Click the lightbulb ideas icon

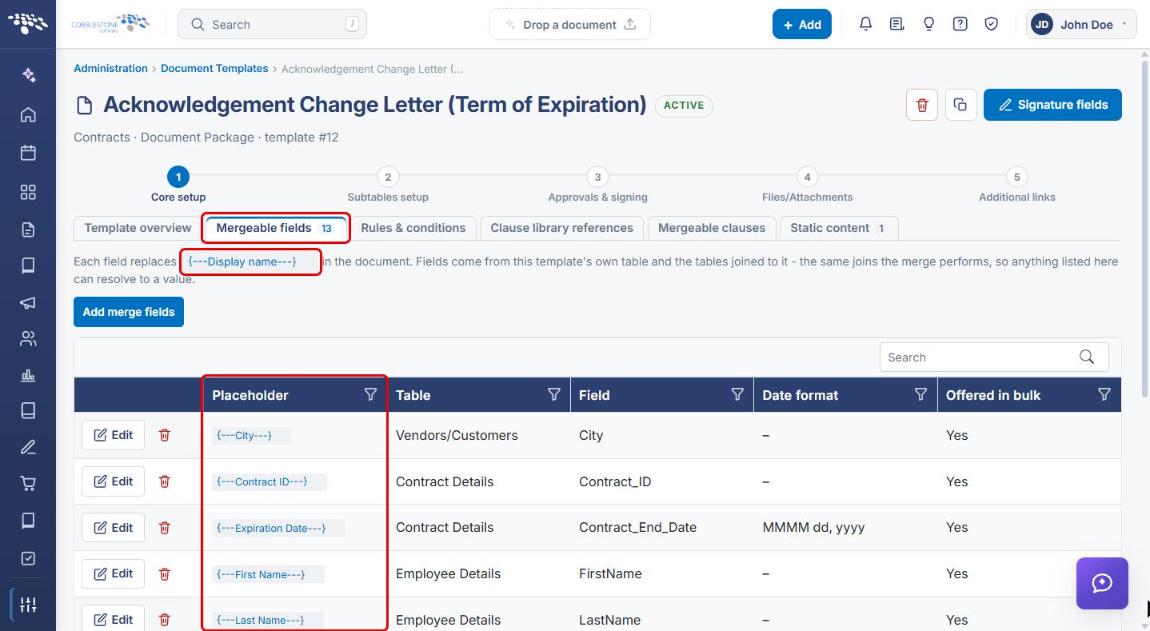929,24
